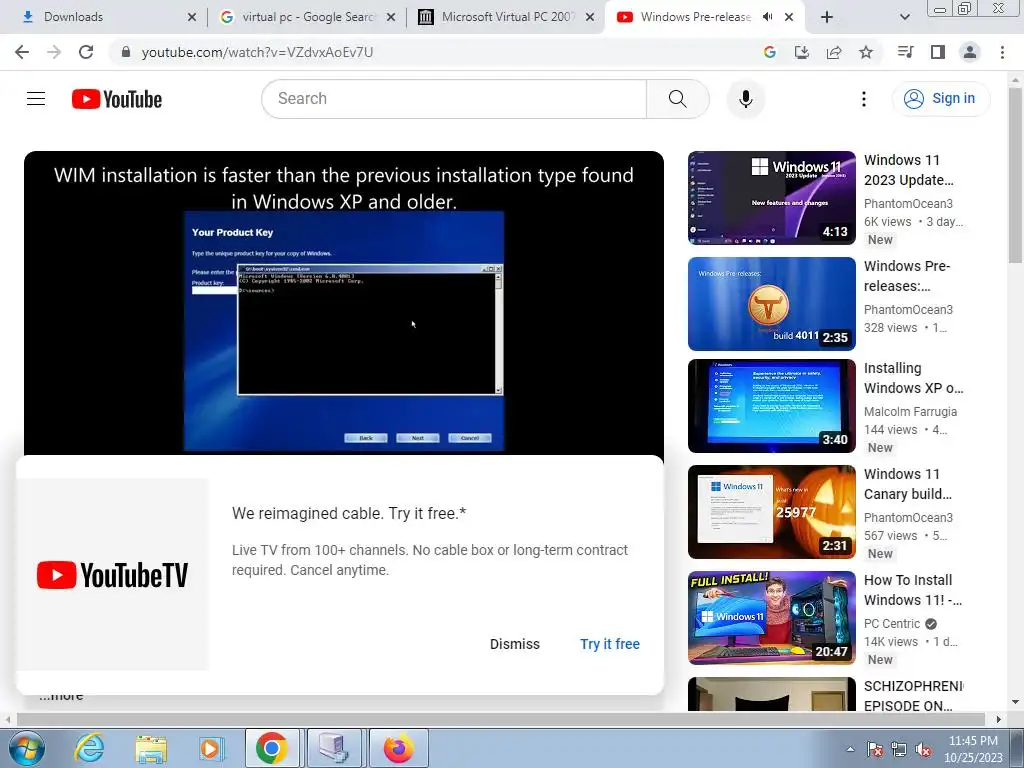Open the Windows 11 2023 Update title link
The width and height of the screenshot is (1024, 768).
click(909, 170)
